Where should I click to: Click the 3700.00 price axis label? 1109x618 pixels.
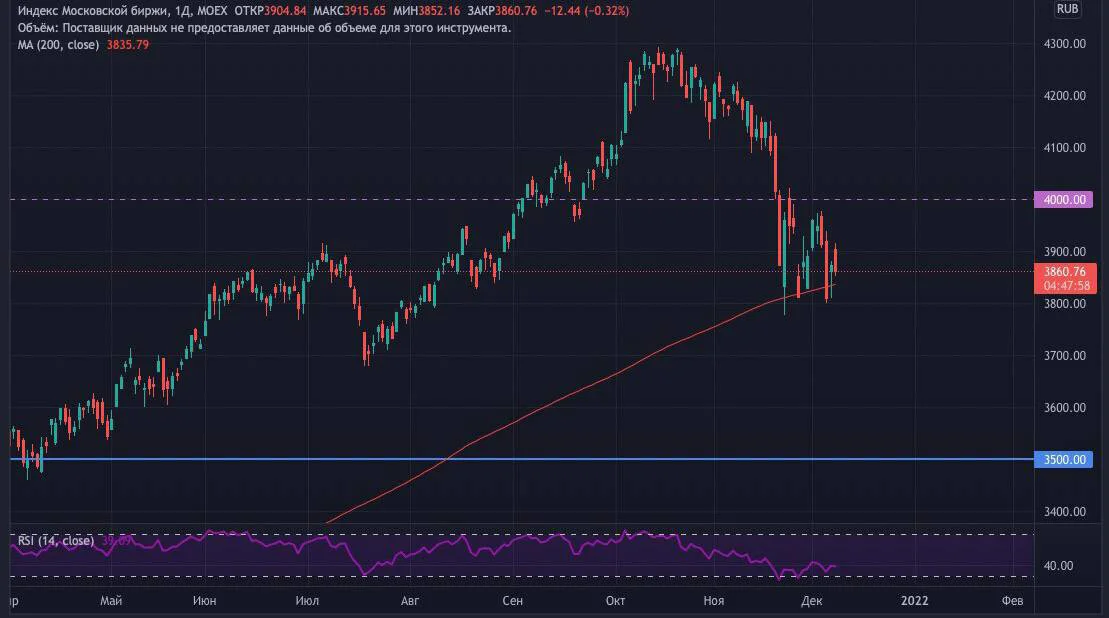[x=1064, y=356]
